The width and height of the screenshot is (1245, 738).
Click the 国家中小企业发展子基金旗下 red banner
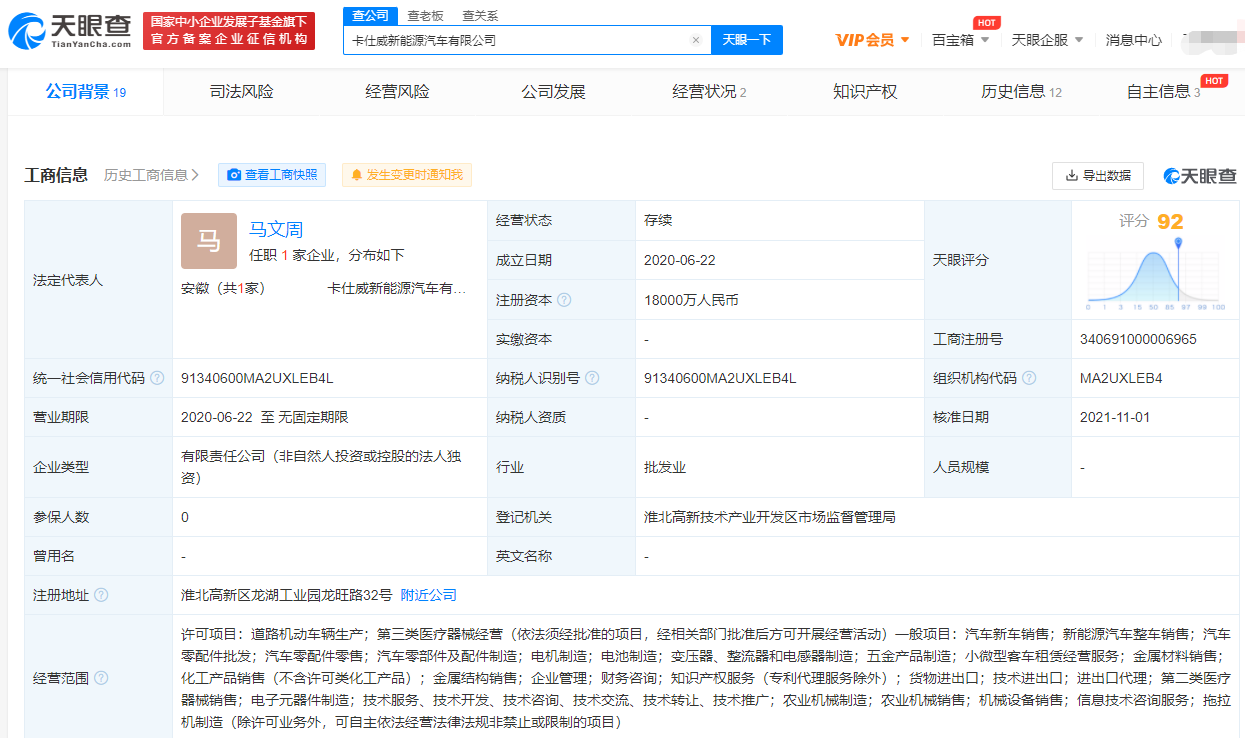(229, 31)
